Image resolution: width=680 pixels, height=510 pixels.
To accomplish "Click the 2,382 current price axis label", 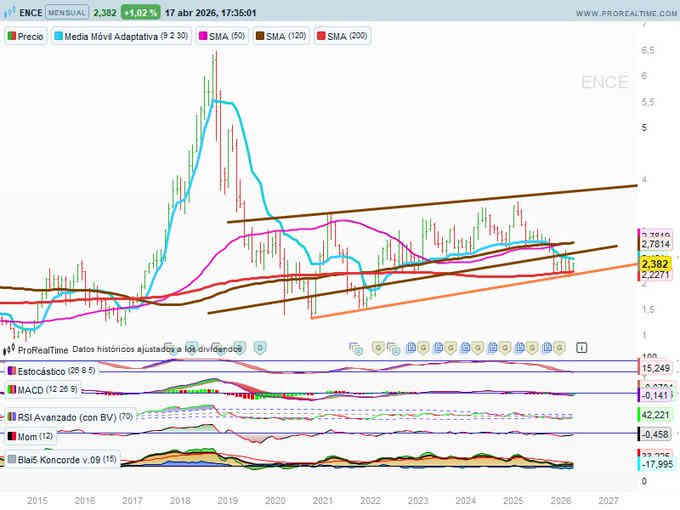I will point(655,263).
